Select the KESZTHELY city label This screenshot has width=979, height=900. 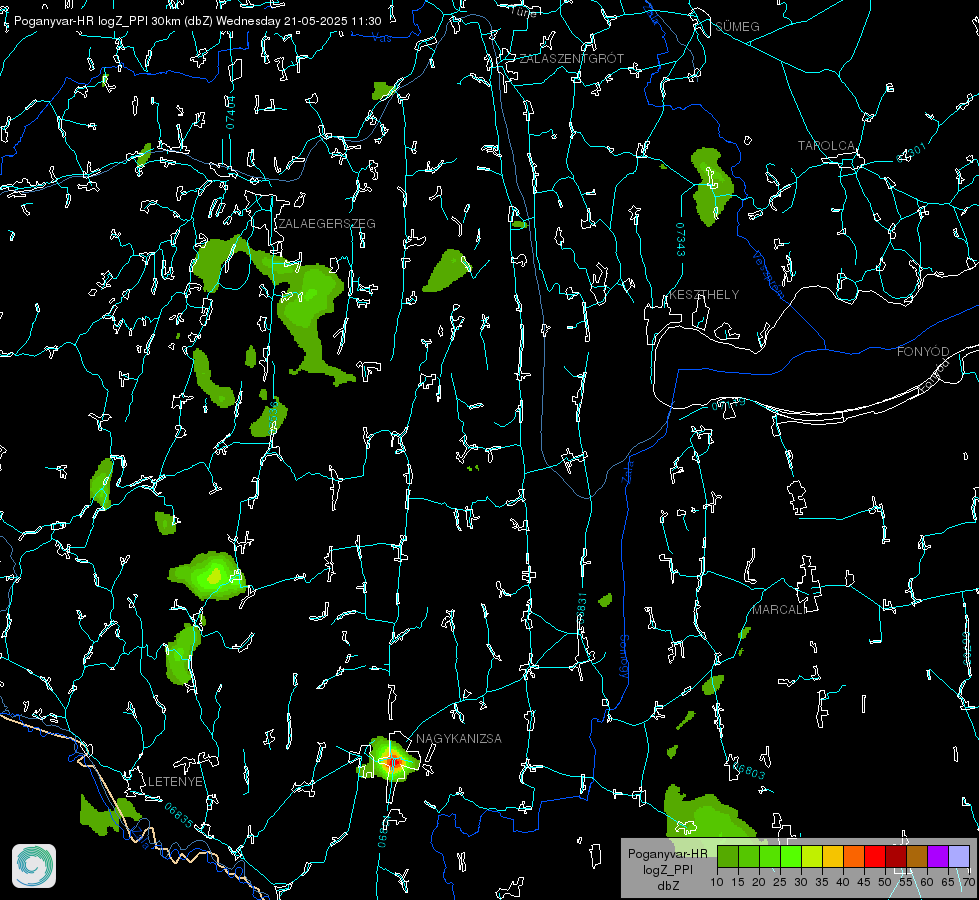click(x=704, y=294)
